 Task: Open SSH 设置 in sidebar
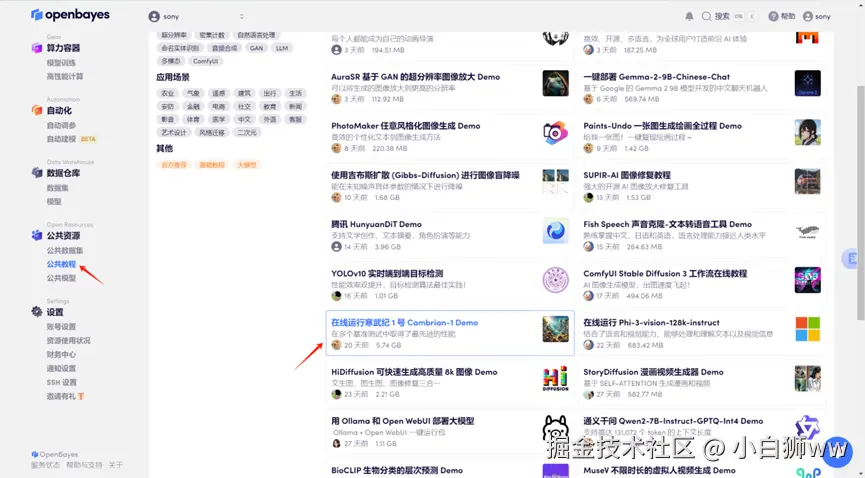pyautogui.click(x=62, y=382)
